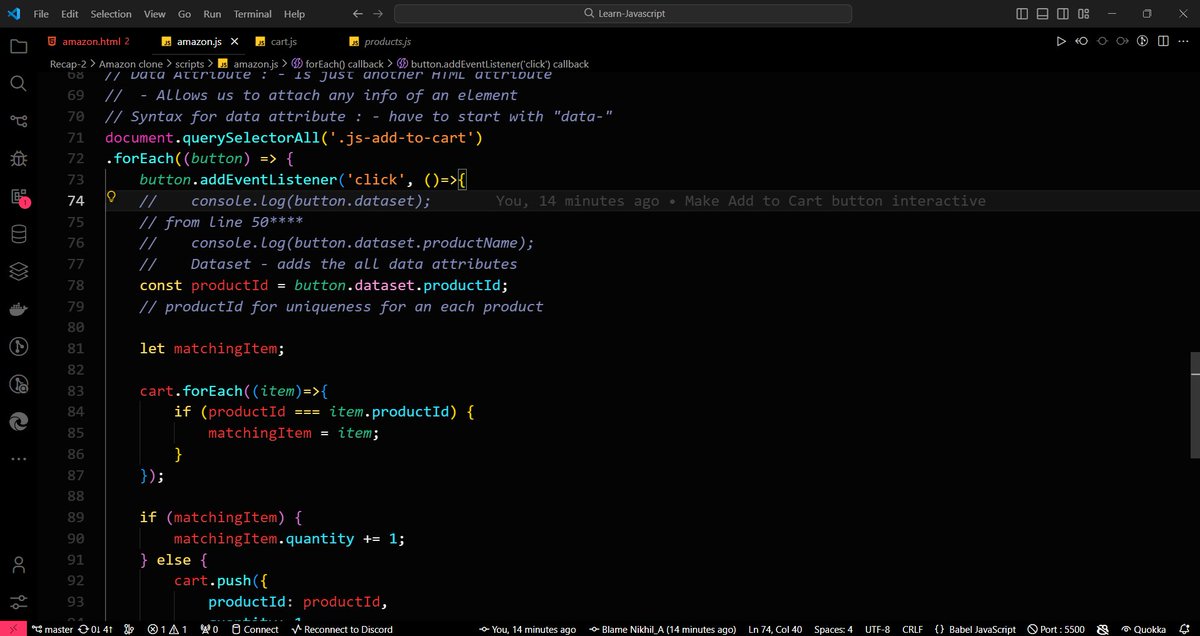Go forward with the navigation arrow
Image resolution: width=1200 pixels, height=636 pixels.
pyautogui.click(x=380, y=14)
